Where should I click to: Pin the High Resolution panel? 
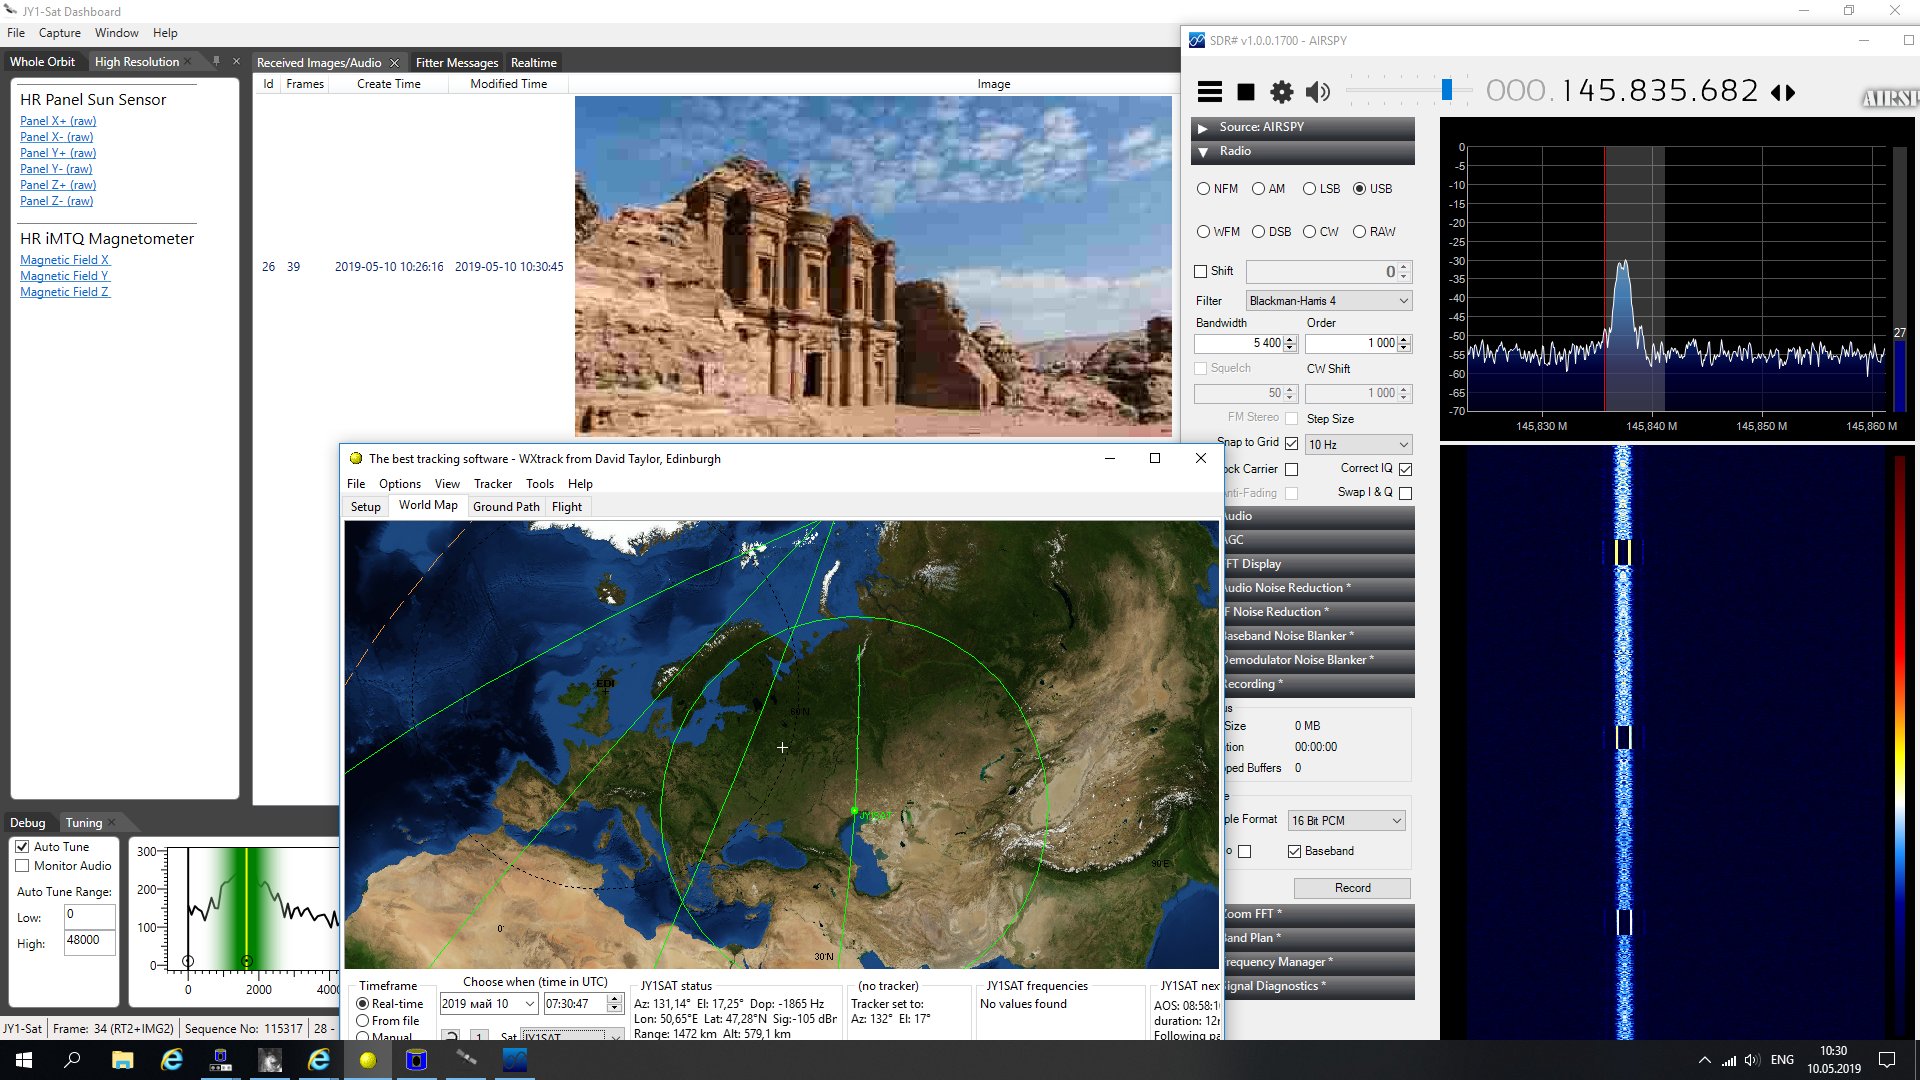216,62
